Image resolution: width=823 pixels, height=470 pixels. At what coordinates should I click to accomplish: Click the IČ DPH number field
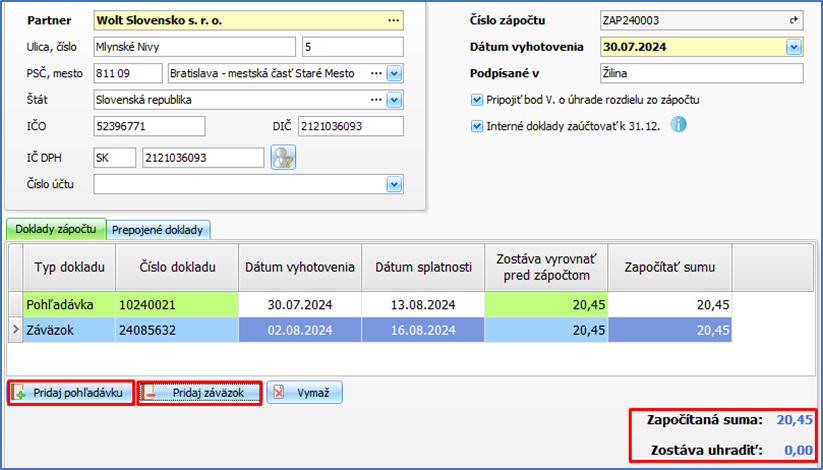tap(203, 158)
